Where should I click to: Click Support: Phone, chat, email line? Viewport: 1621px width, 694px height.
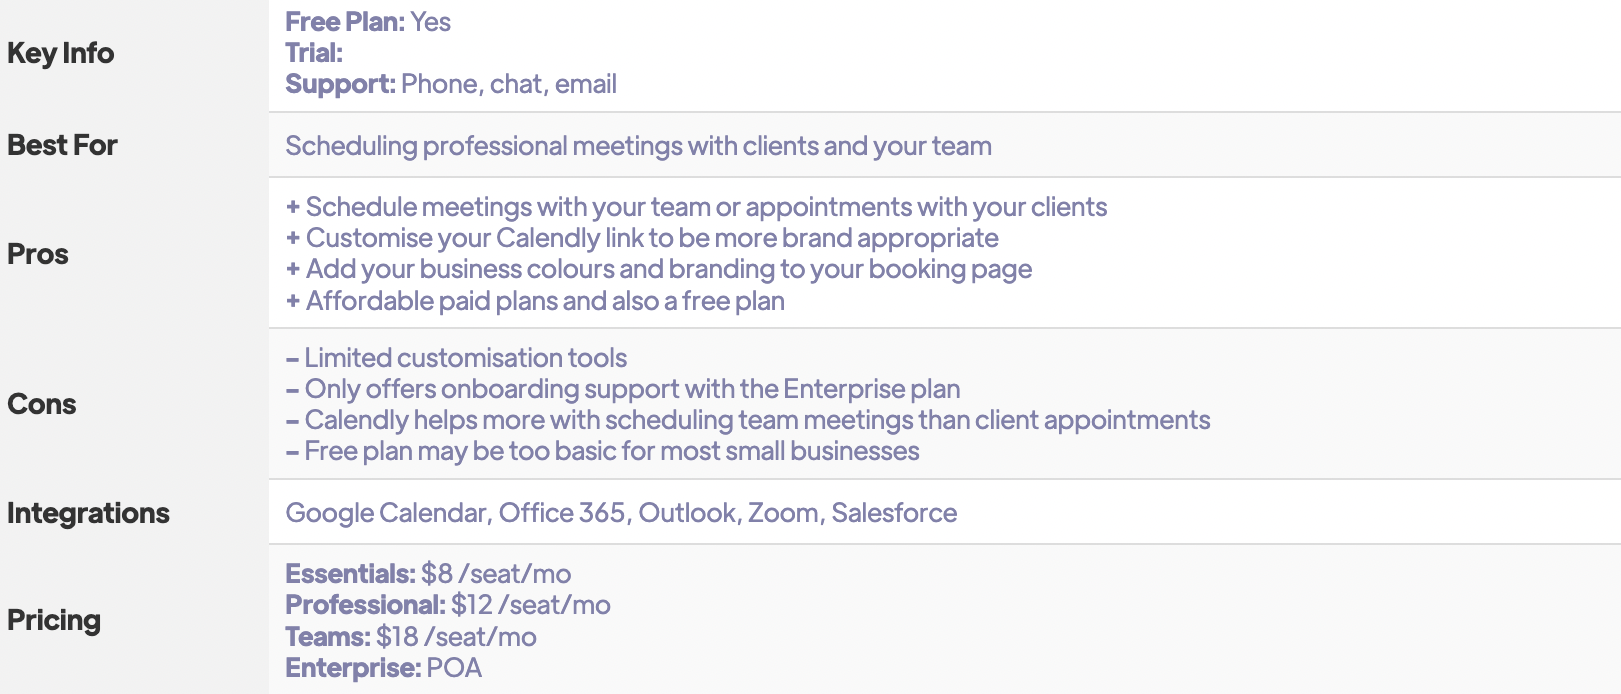[451, 84]
